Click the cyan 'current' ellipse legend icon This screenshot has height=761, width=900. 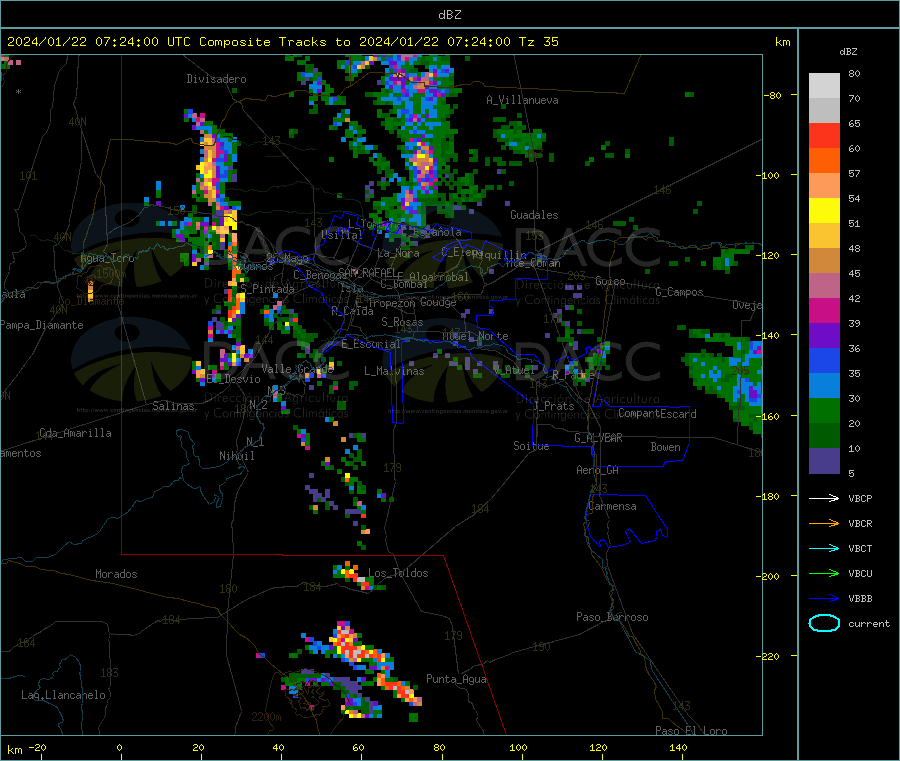pyautogui.click(x=824, y=623)
